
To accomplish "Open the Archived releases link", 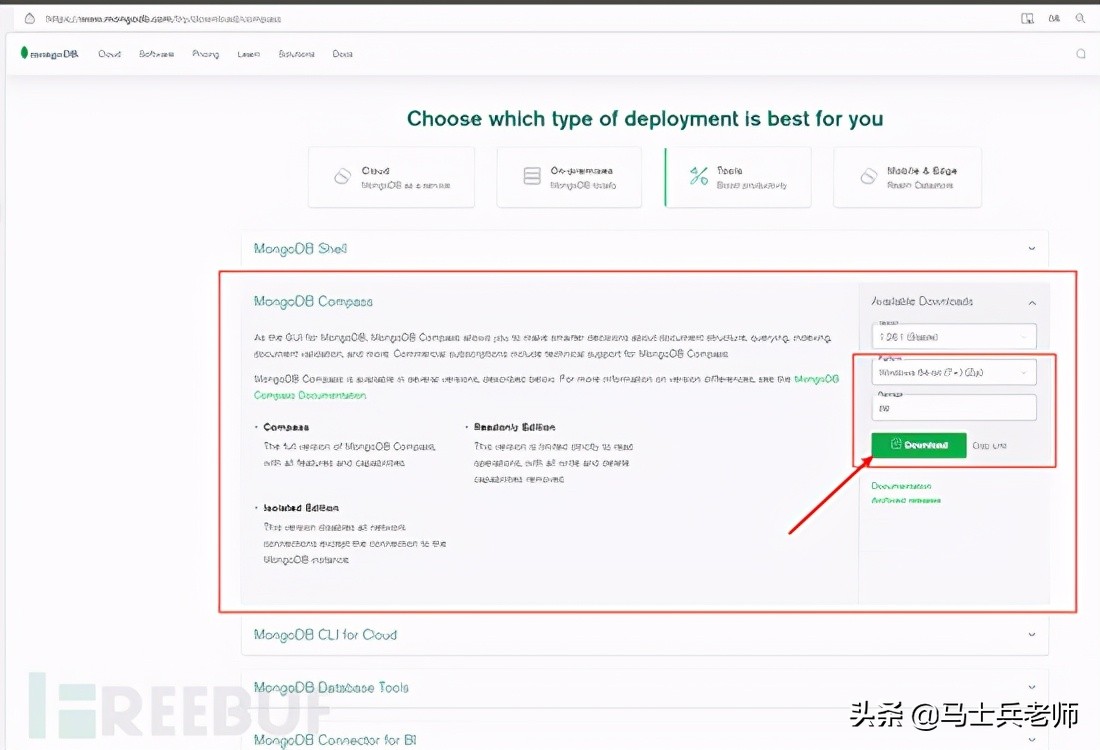I will [906, 500].
